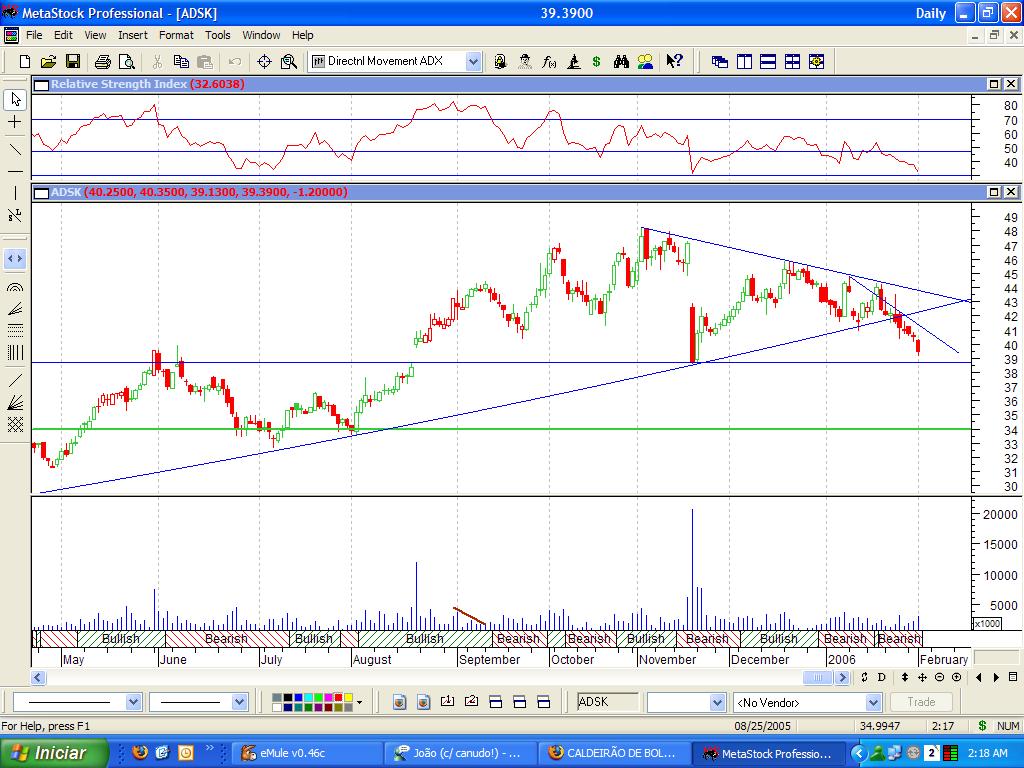Image resolution: width=1024 pixels, height=768 pixels.
Task: Click the Save chart icon
Action: point(73,61)
